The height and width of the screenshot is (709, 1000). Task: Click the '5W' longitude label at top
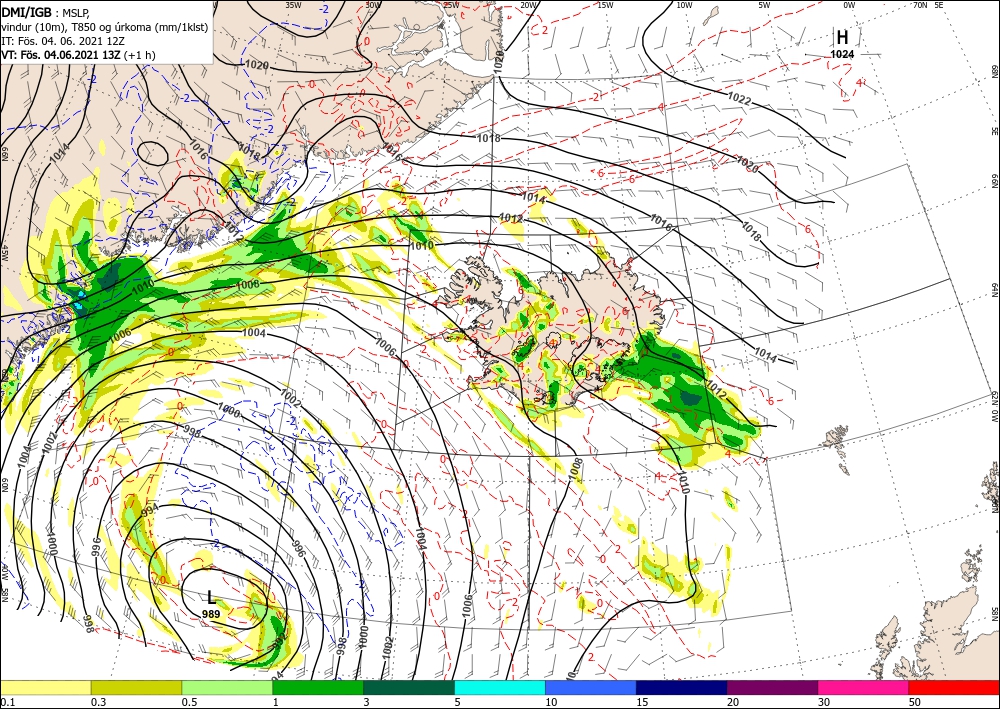[x=765, y=5]
